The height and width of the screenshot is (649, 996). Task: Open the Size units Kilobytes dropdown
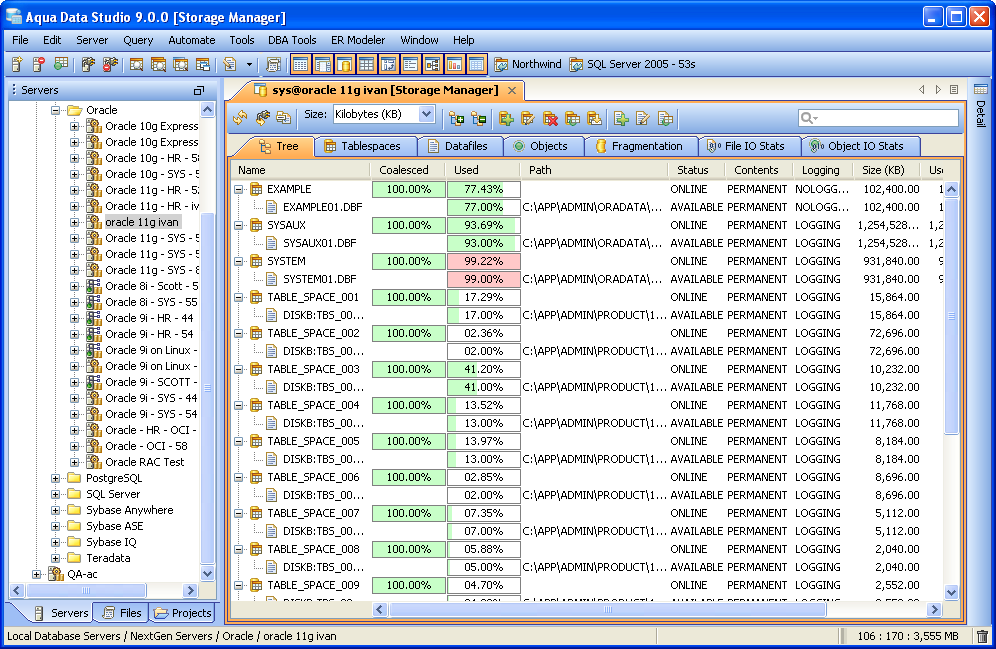pos(426,114)
